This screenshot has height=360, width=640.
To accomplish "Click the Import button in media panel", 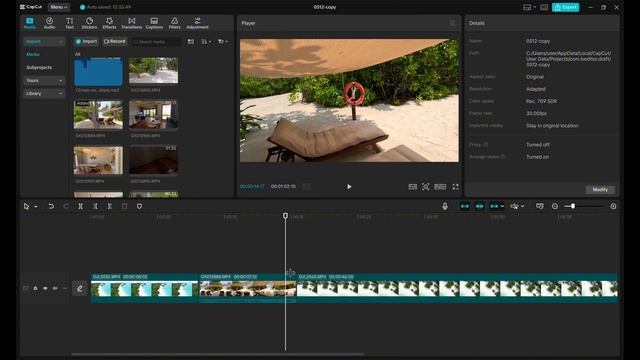I will (86, 41).
